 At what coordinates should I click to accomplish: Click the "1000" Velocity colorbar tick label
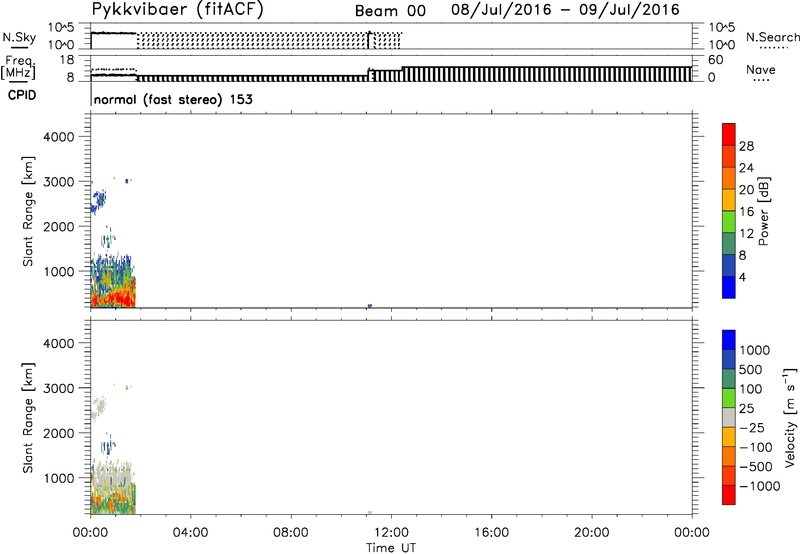pyautogui.click(x=755, y=350)
